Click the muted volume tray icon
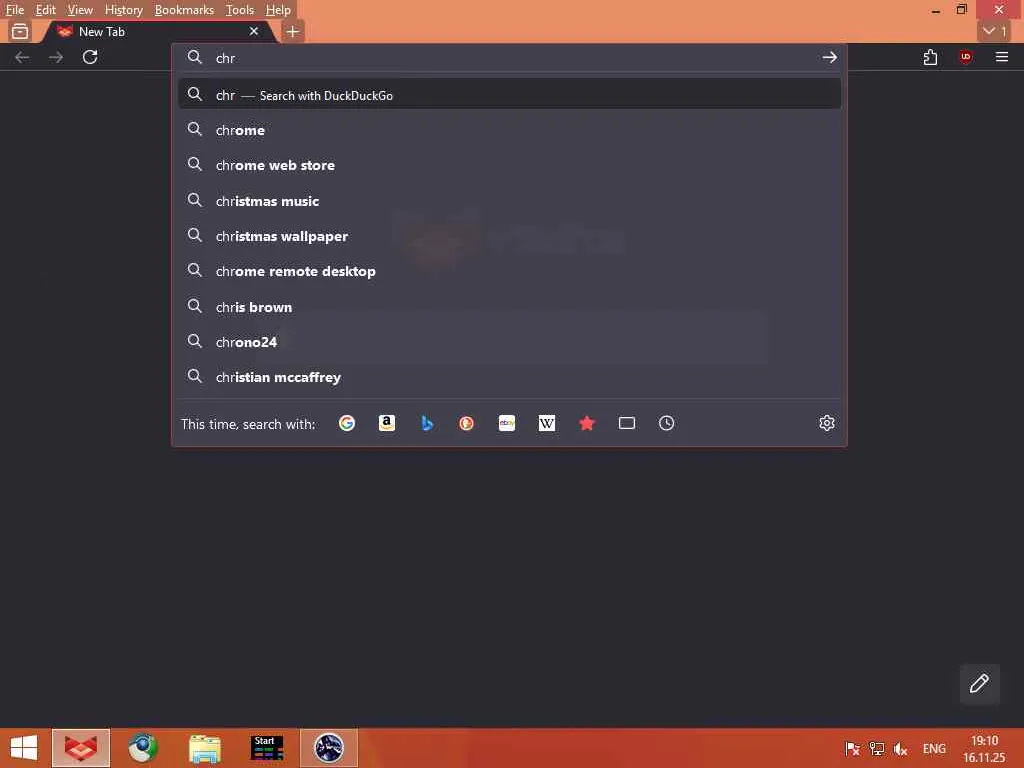 tap(901, 749)
